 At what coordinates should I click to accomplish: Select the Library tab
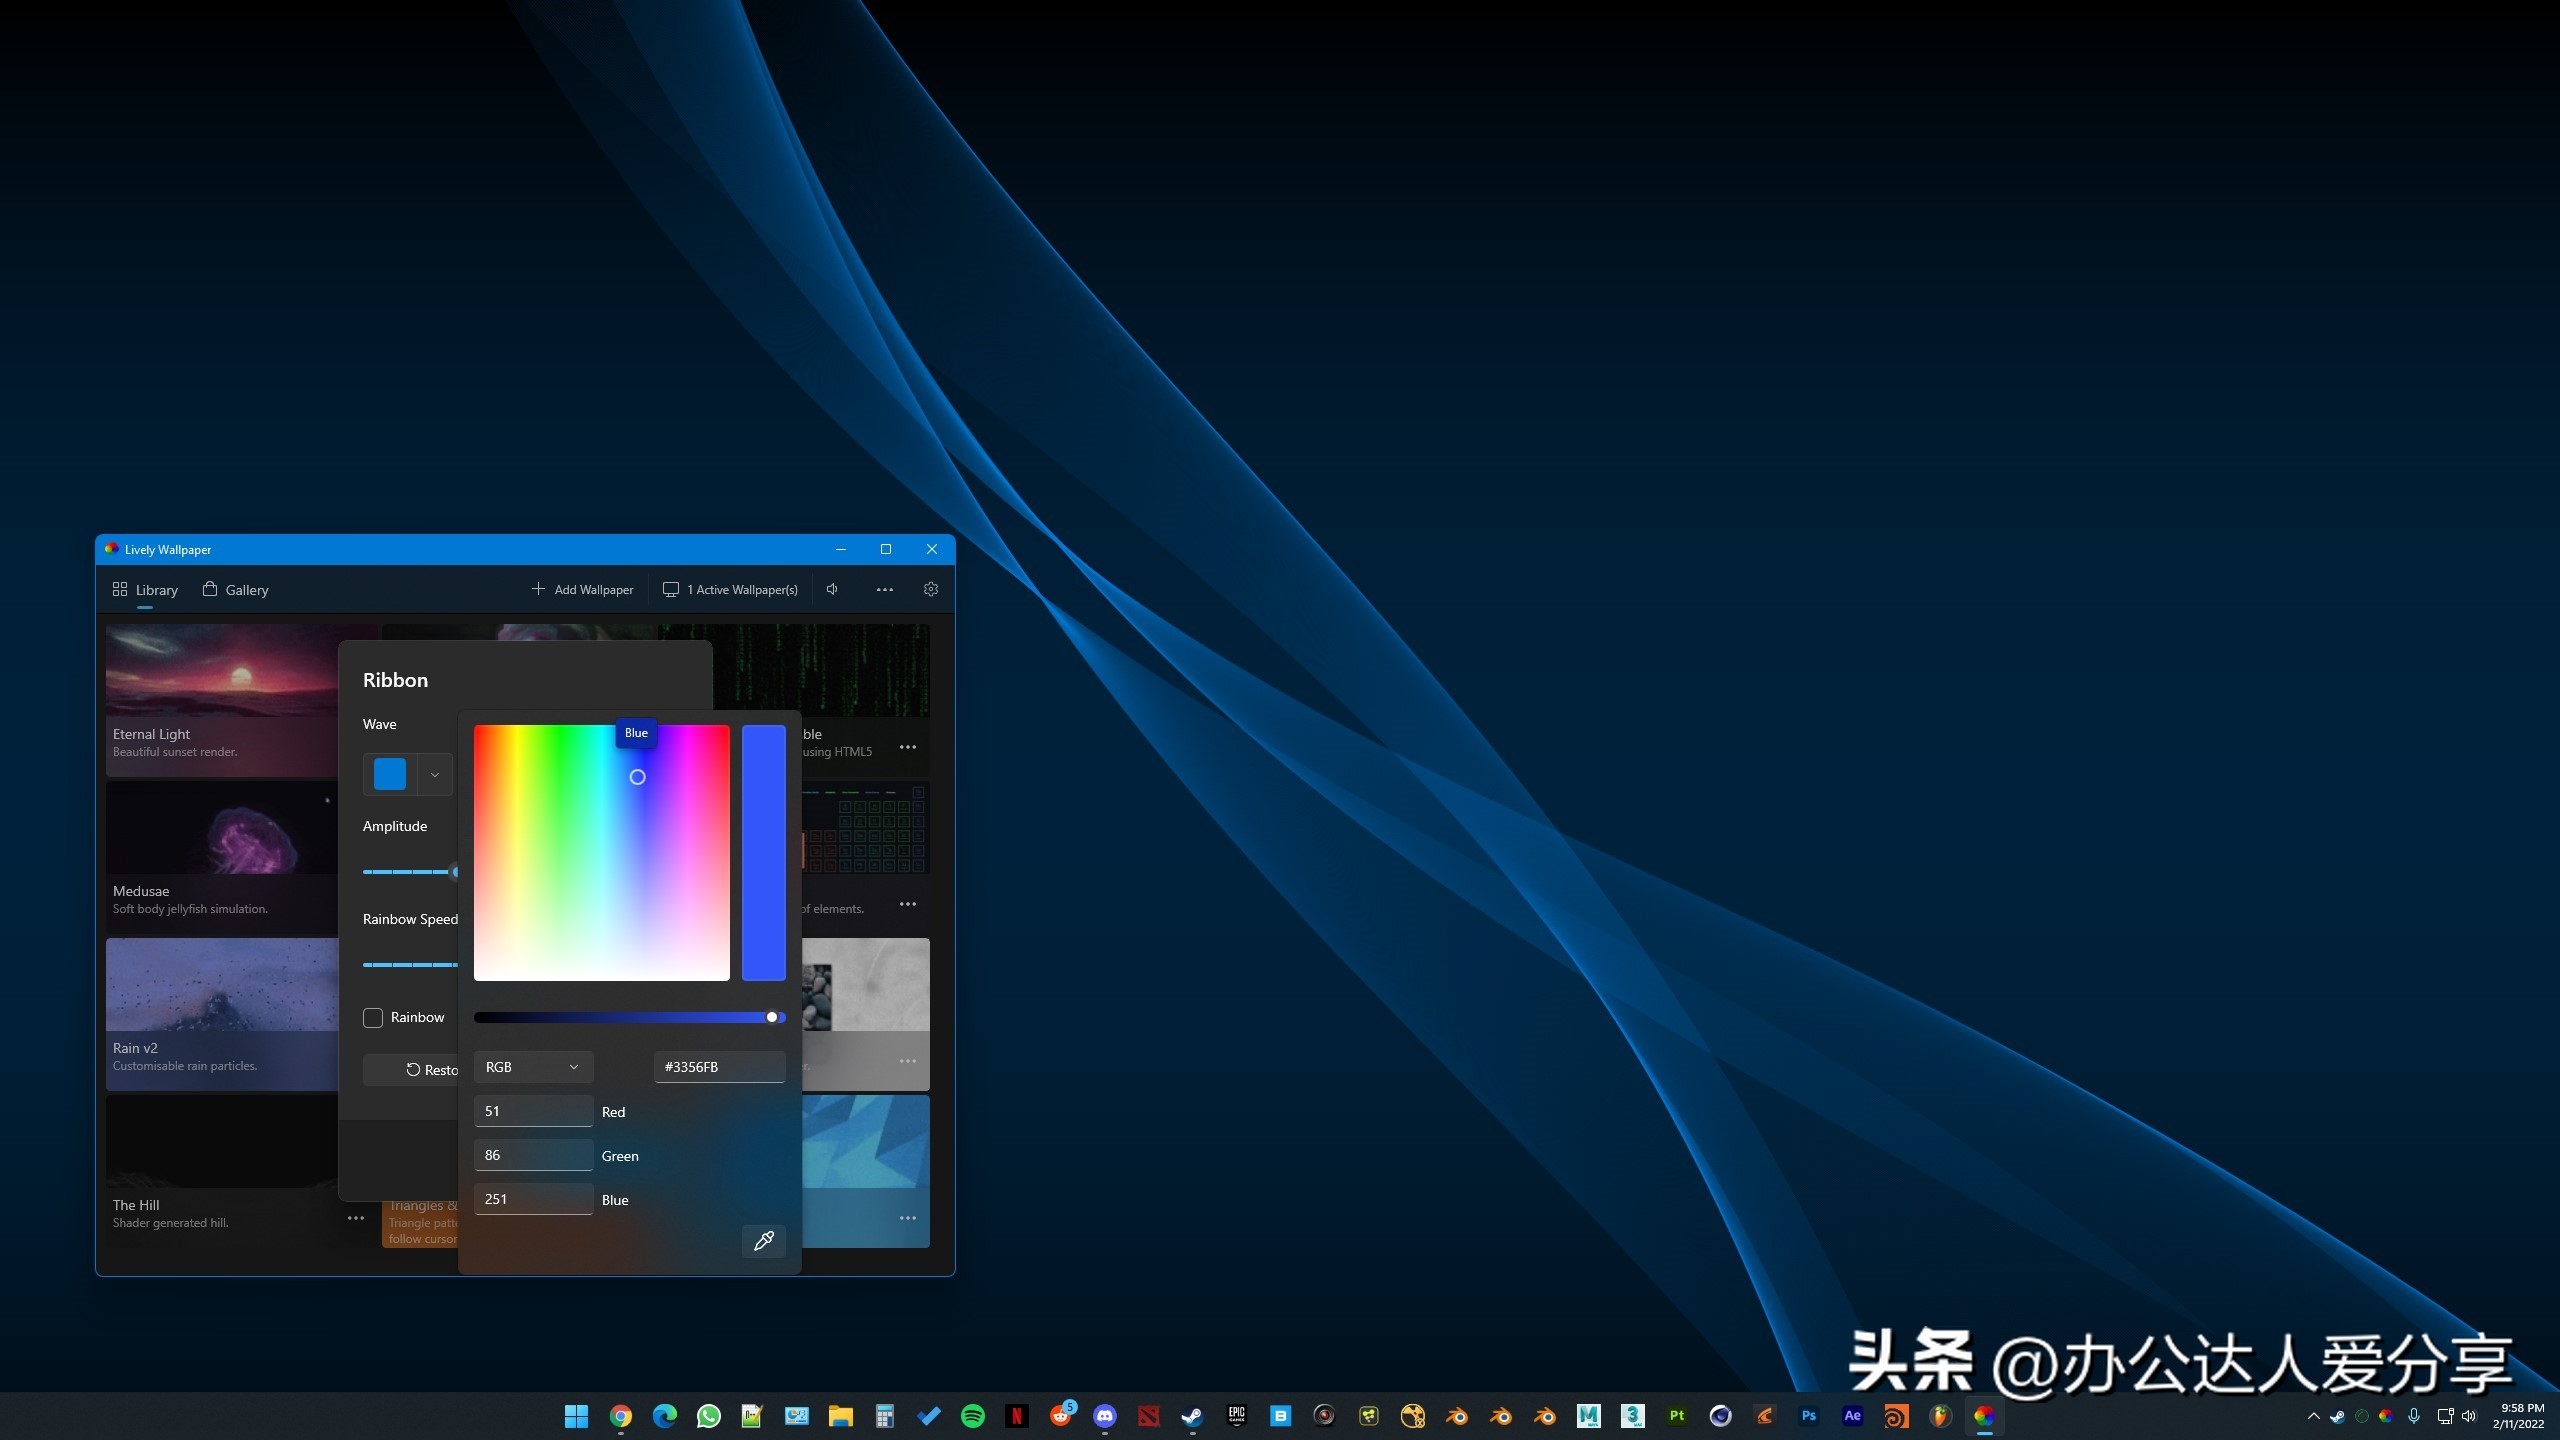coord(155,589)
